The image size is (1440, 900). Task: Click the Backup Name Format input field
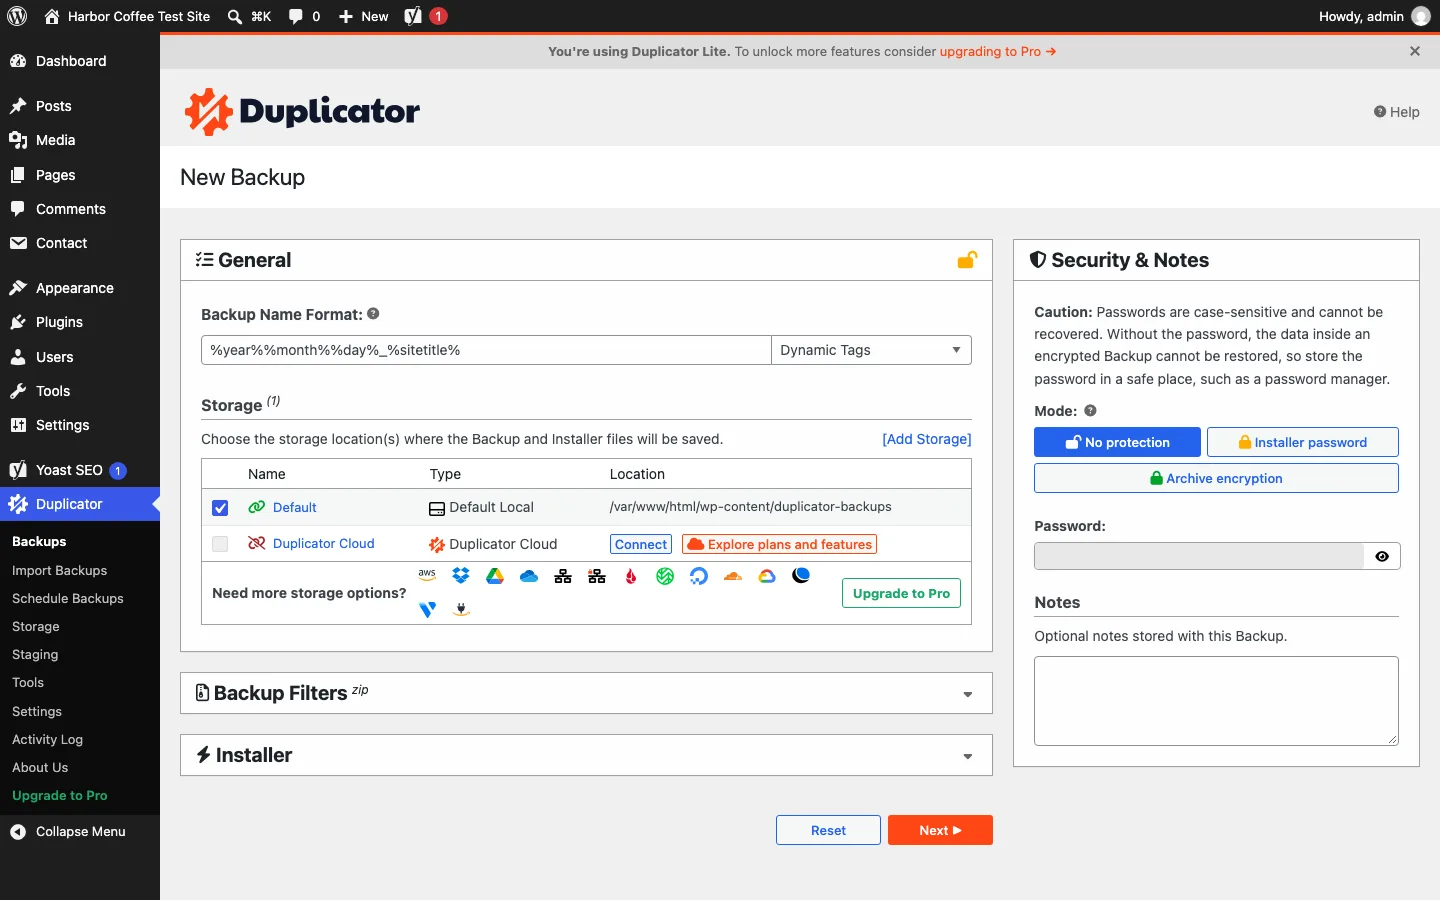click(x=486, y=350)
